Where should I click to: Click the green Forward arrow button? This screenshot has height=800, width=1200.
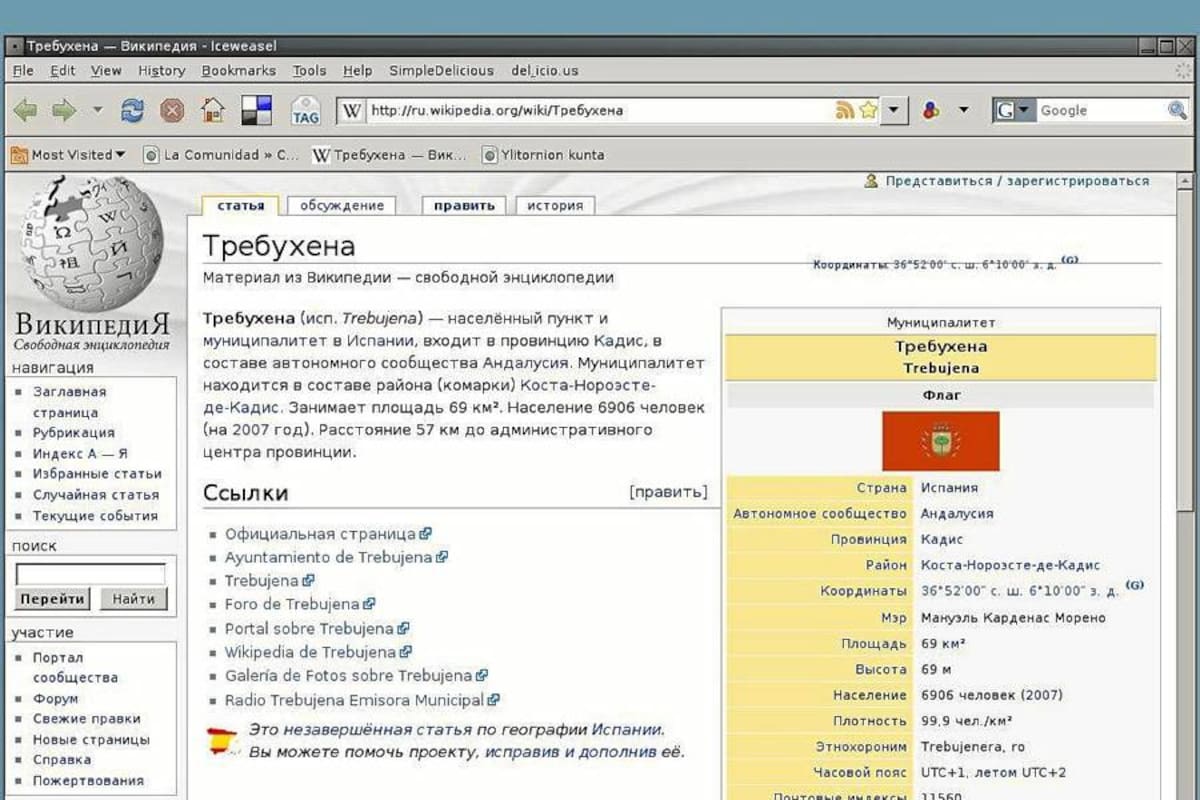(x=64, y=110)
